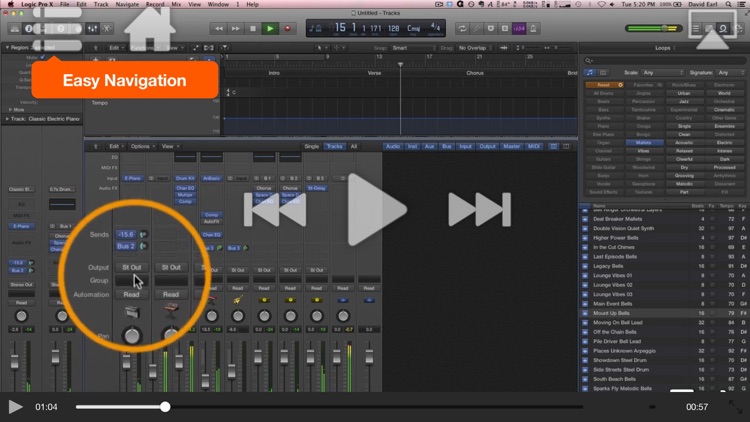Open the Mixer from the control bar
Screen dimensions: 750x422
pyautogui.click(x=92, y=29)
